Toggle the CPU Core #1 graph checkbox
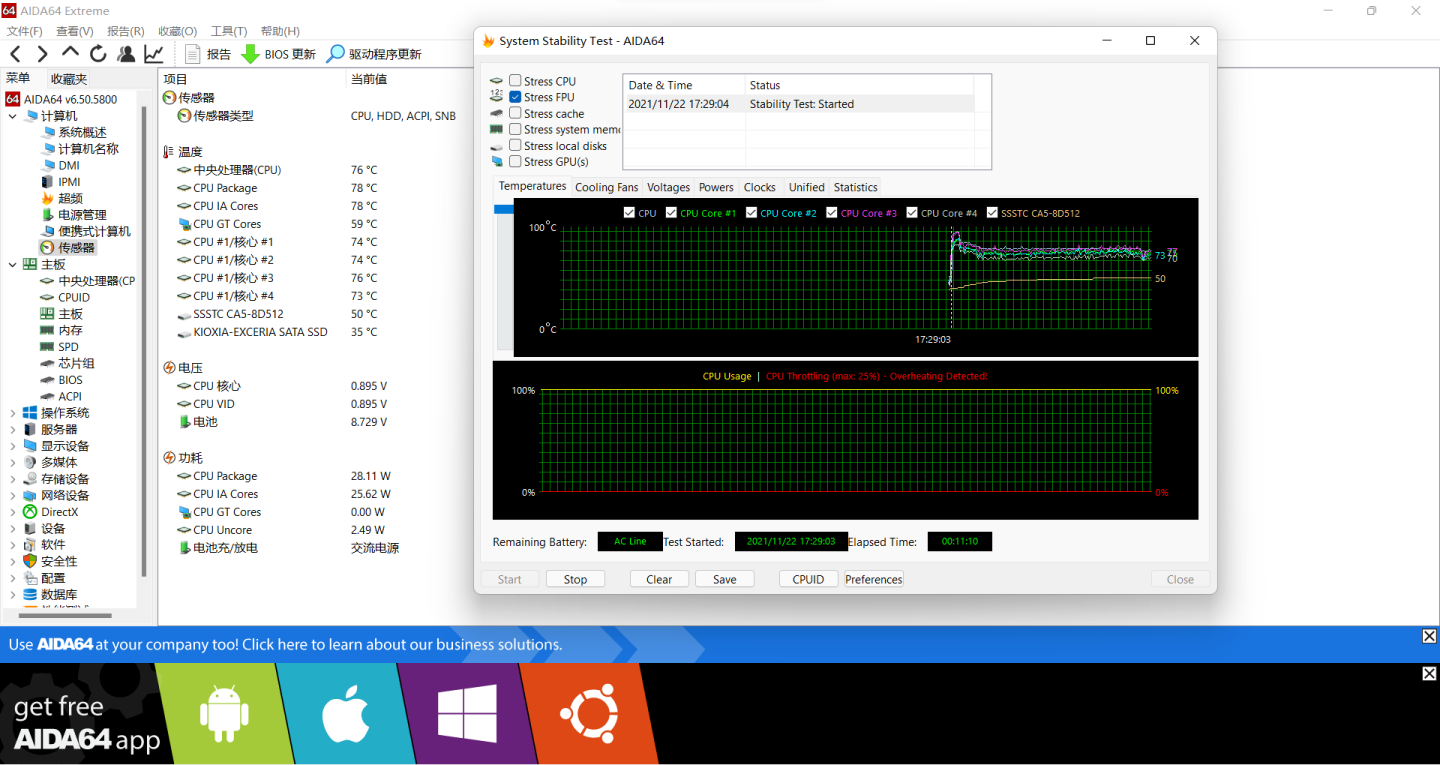Image resolution: width=1440 pixels, height=765 pixels. click(x=672, y=213)
